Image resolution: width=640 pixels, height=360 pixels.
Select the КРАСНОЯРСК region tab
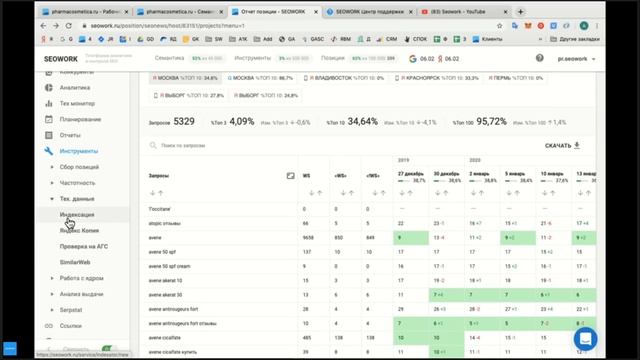tap(436, 78)
